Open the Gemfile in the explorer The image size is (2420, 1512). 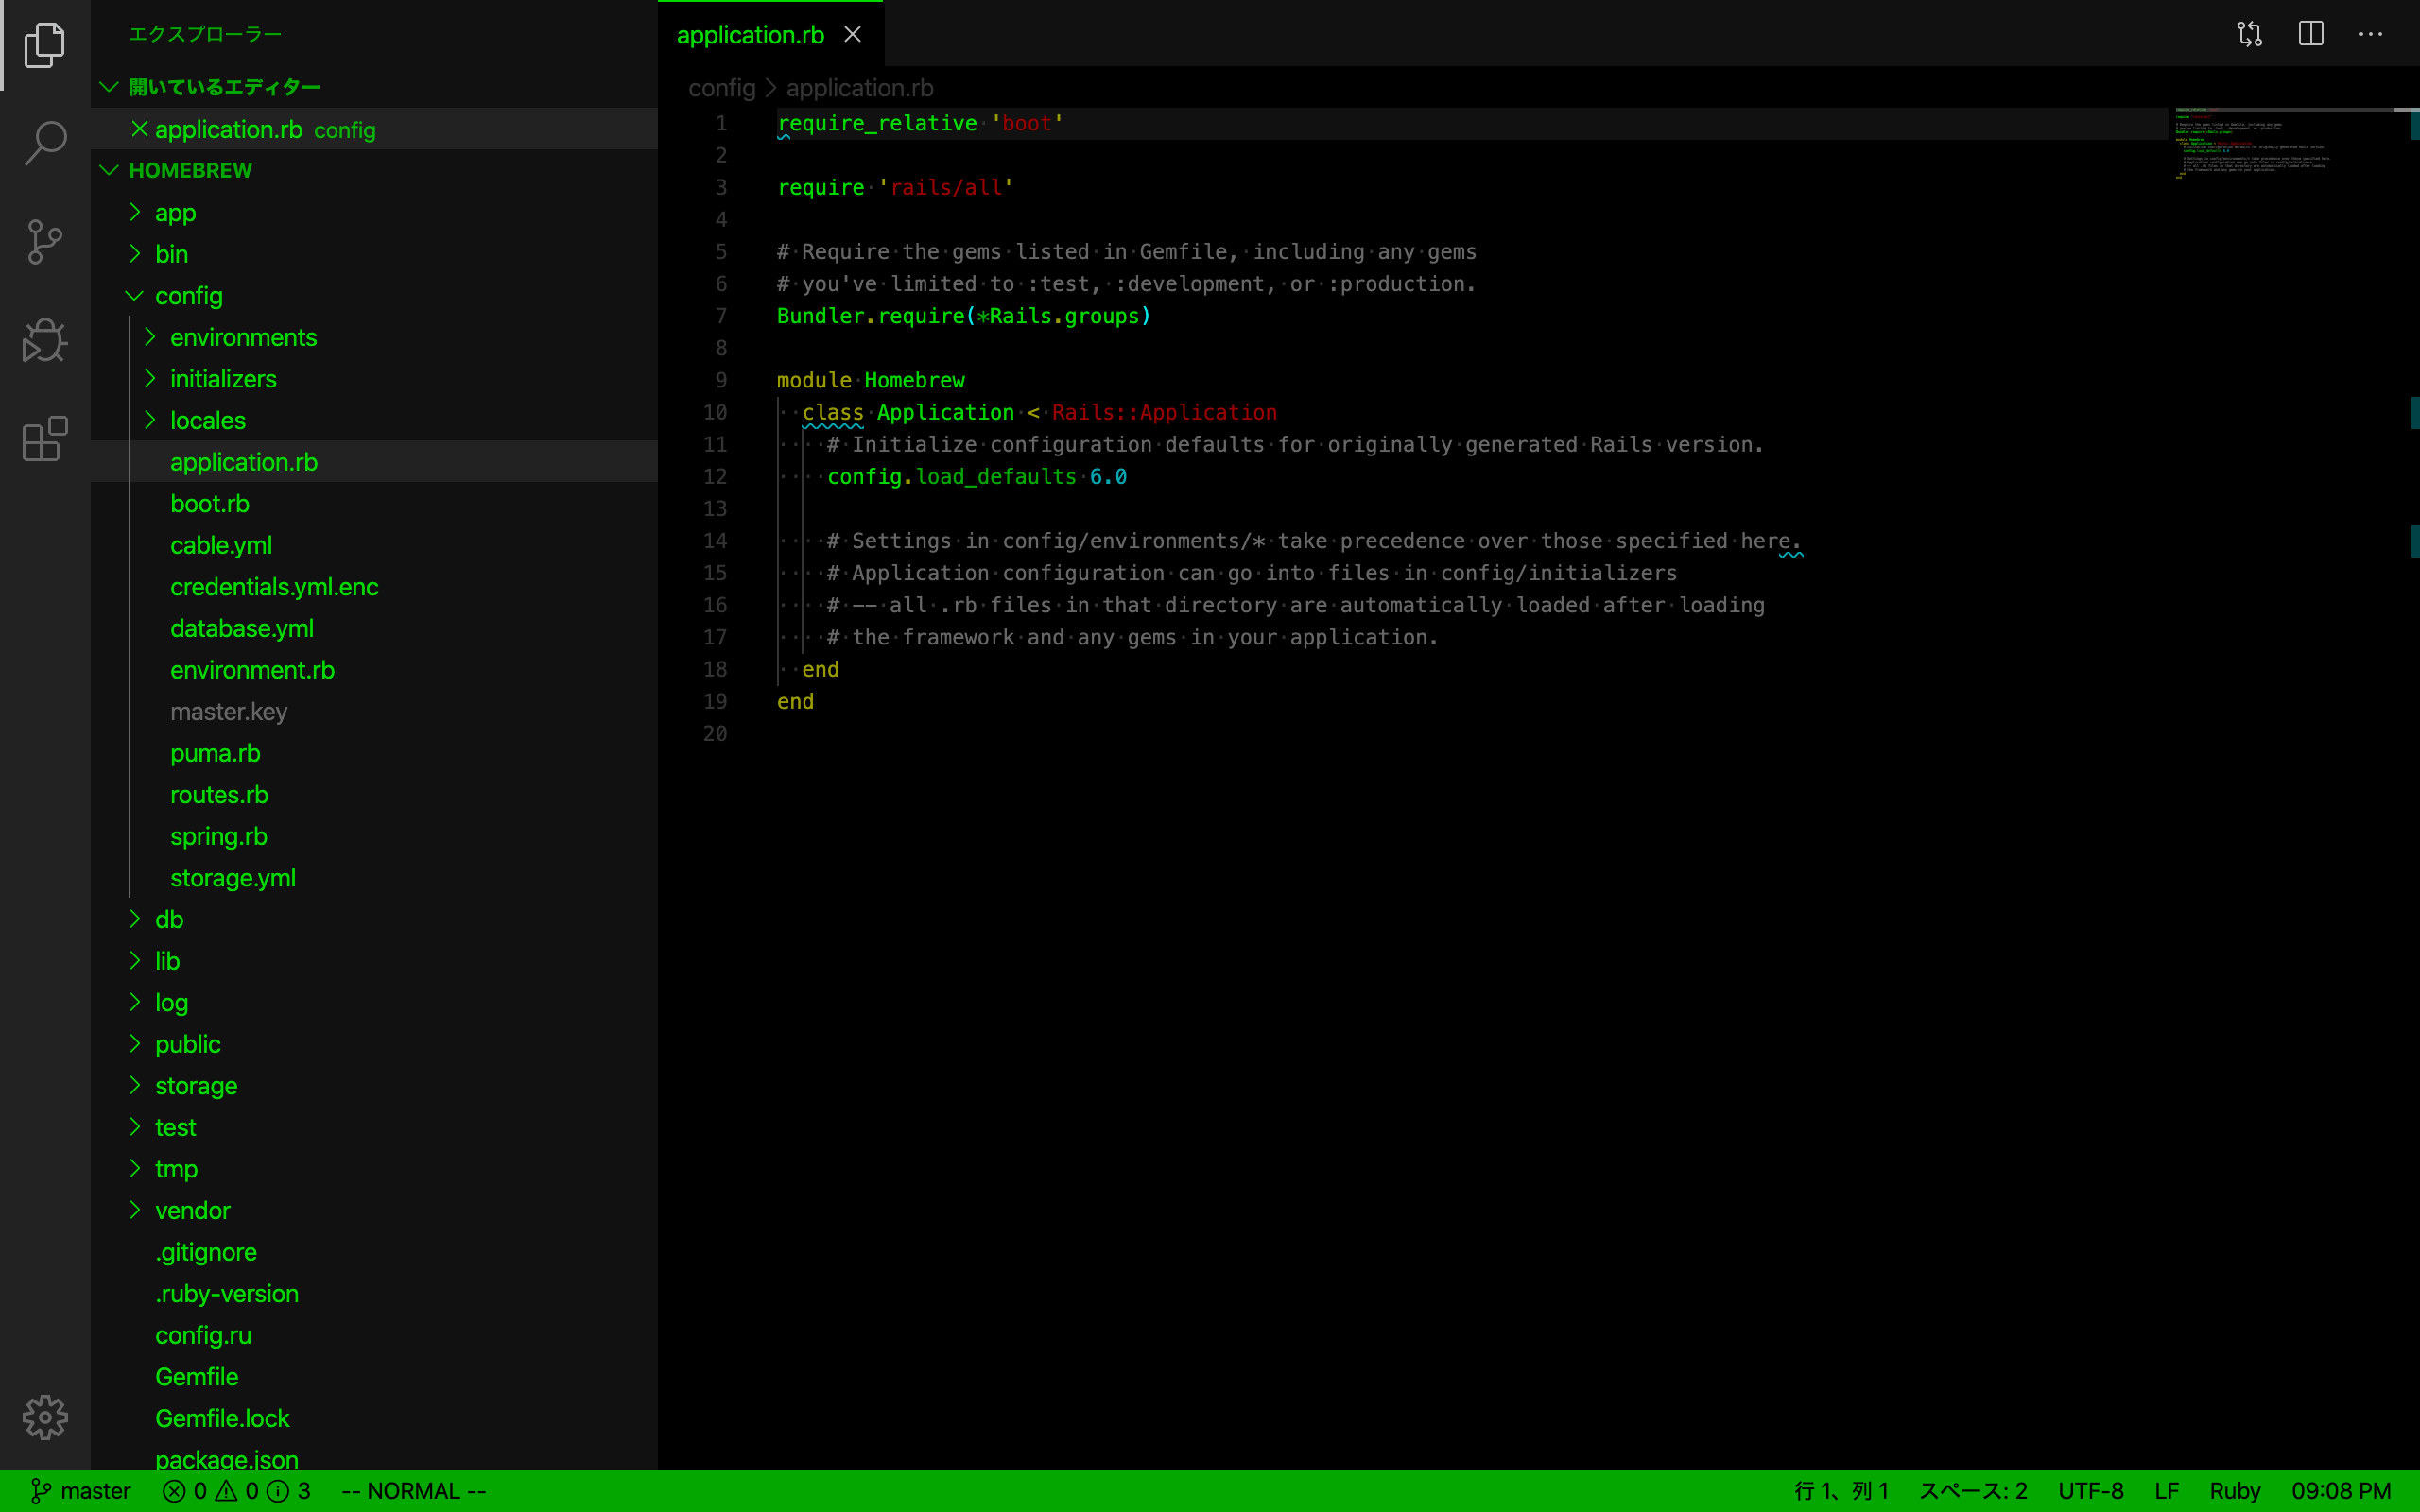coord(197,1377)
